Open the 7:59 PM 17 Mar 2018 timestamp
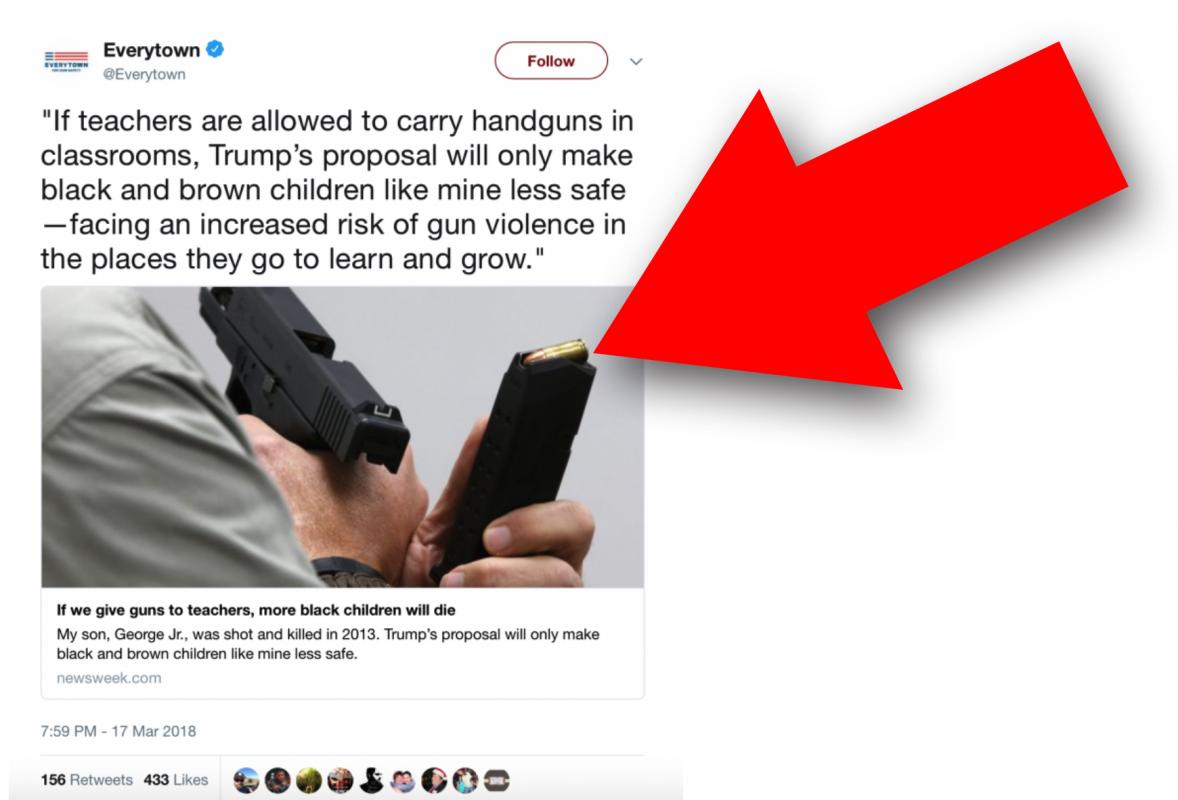Image resolution: width=1178 pixels, height=800 pixels. [x=118, y=731]
